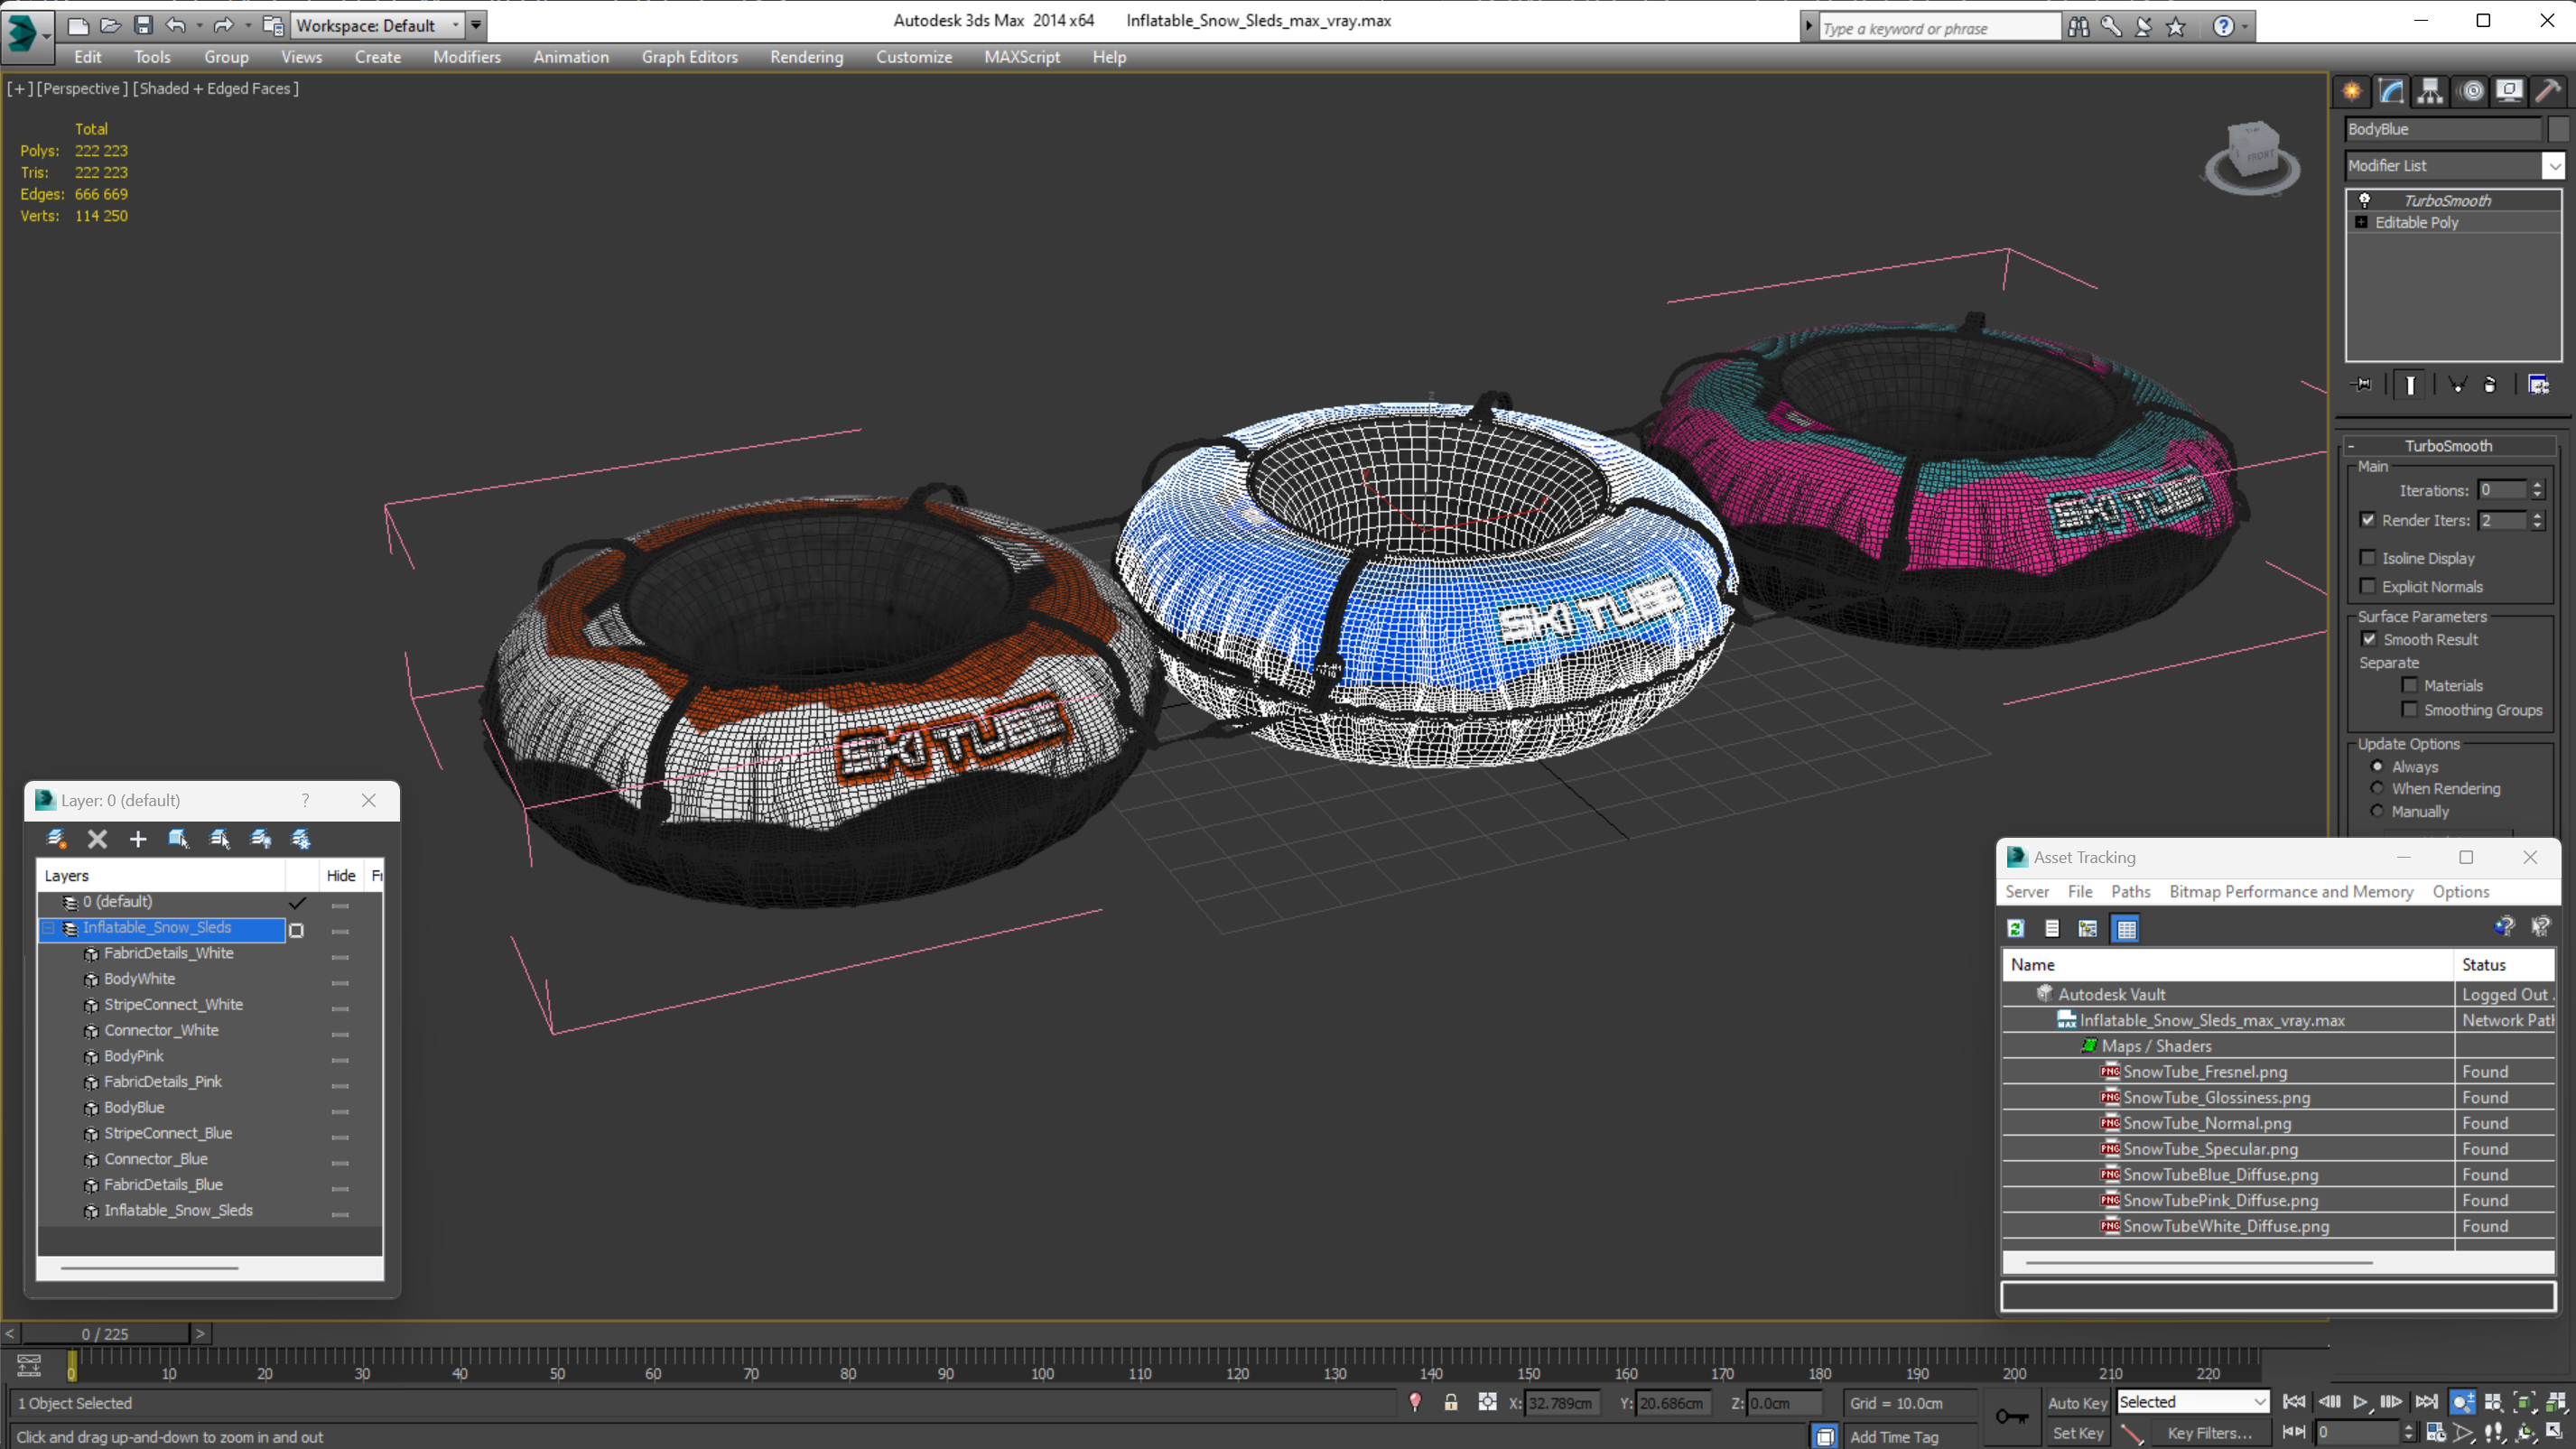This screenshot has height=1449, width=2576.
Task: Click the Pin Stack icon under modifier stack
Action: coord(2362,384)
